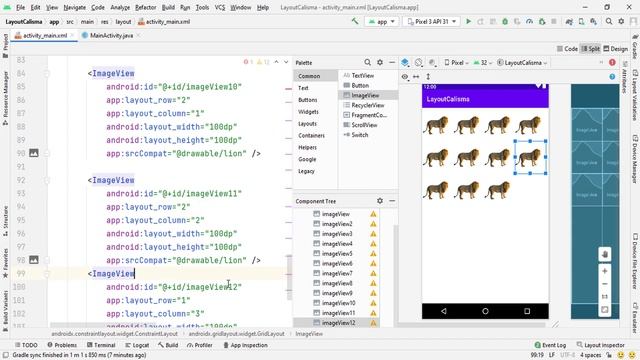Open the LayoutCalisma theme dropdown
The height and width of the screenshot is (360, 640).
click(x=522, y=62)
